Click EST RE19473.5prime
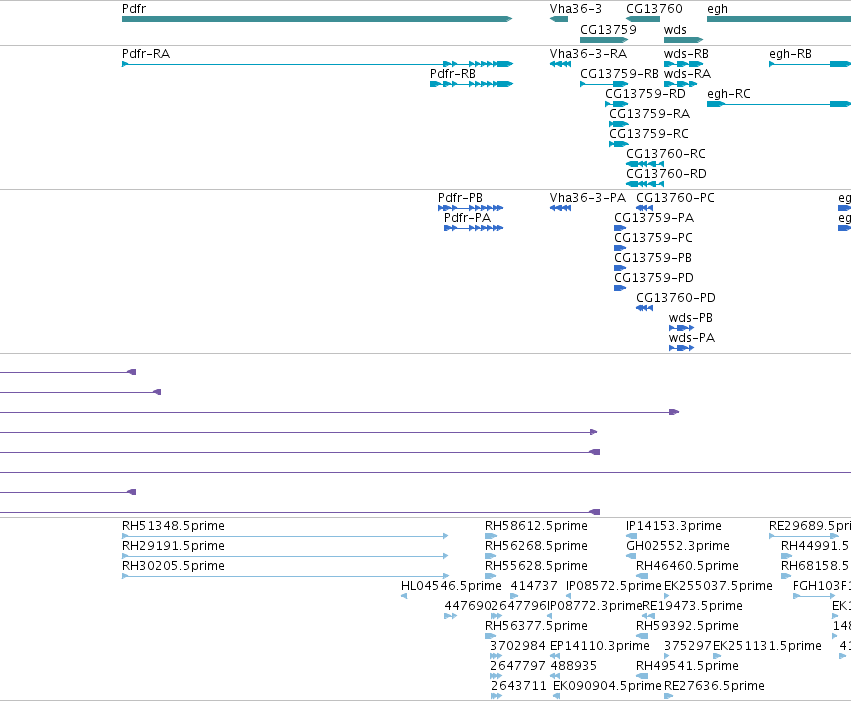The height and width of the screenshot is (701, 851). (648, 616)
